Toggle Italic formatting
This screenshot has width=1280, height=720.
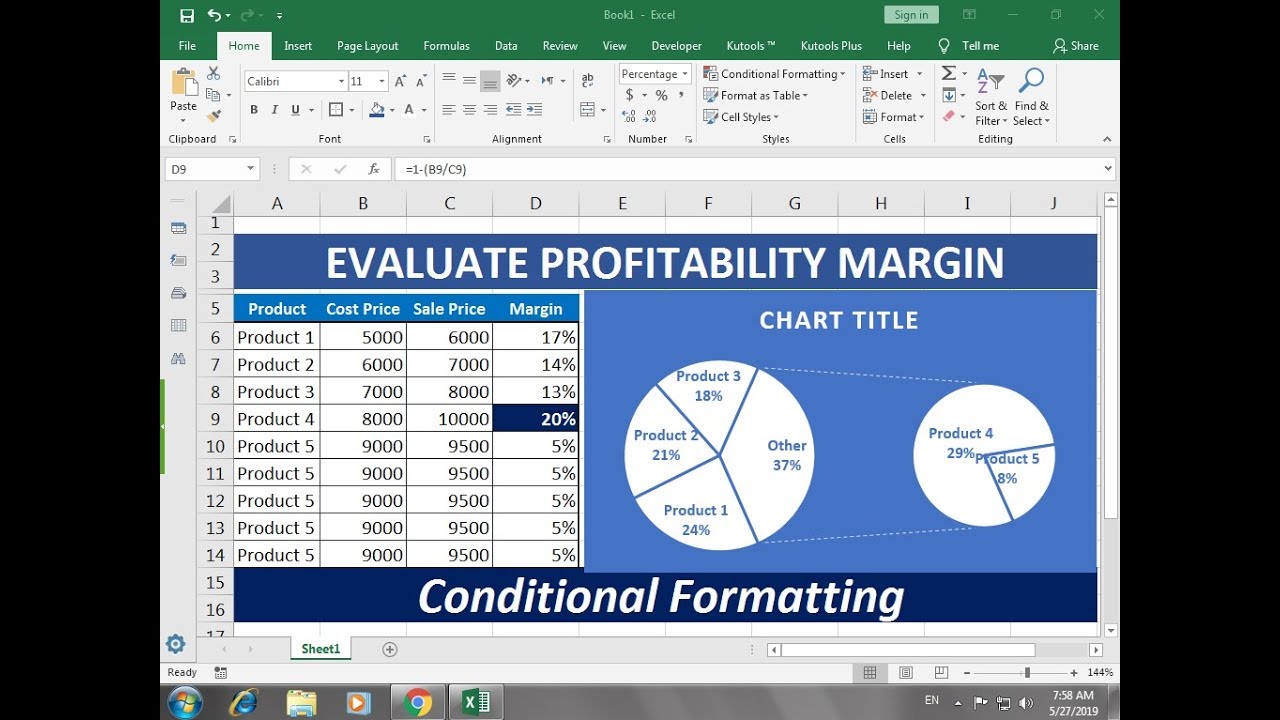click(274, 110)
